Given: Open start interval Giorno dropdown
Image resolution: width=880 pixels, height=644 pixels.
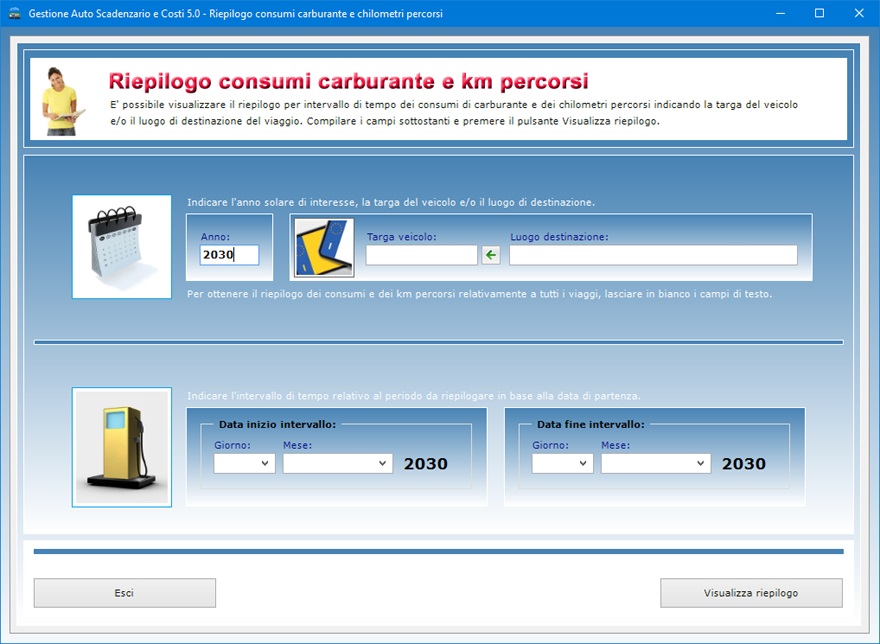Looking at the screenshot, I should click(244, 464).
